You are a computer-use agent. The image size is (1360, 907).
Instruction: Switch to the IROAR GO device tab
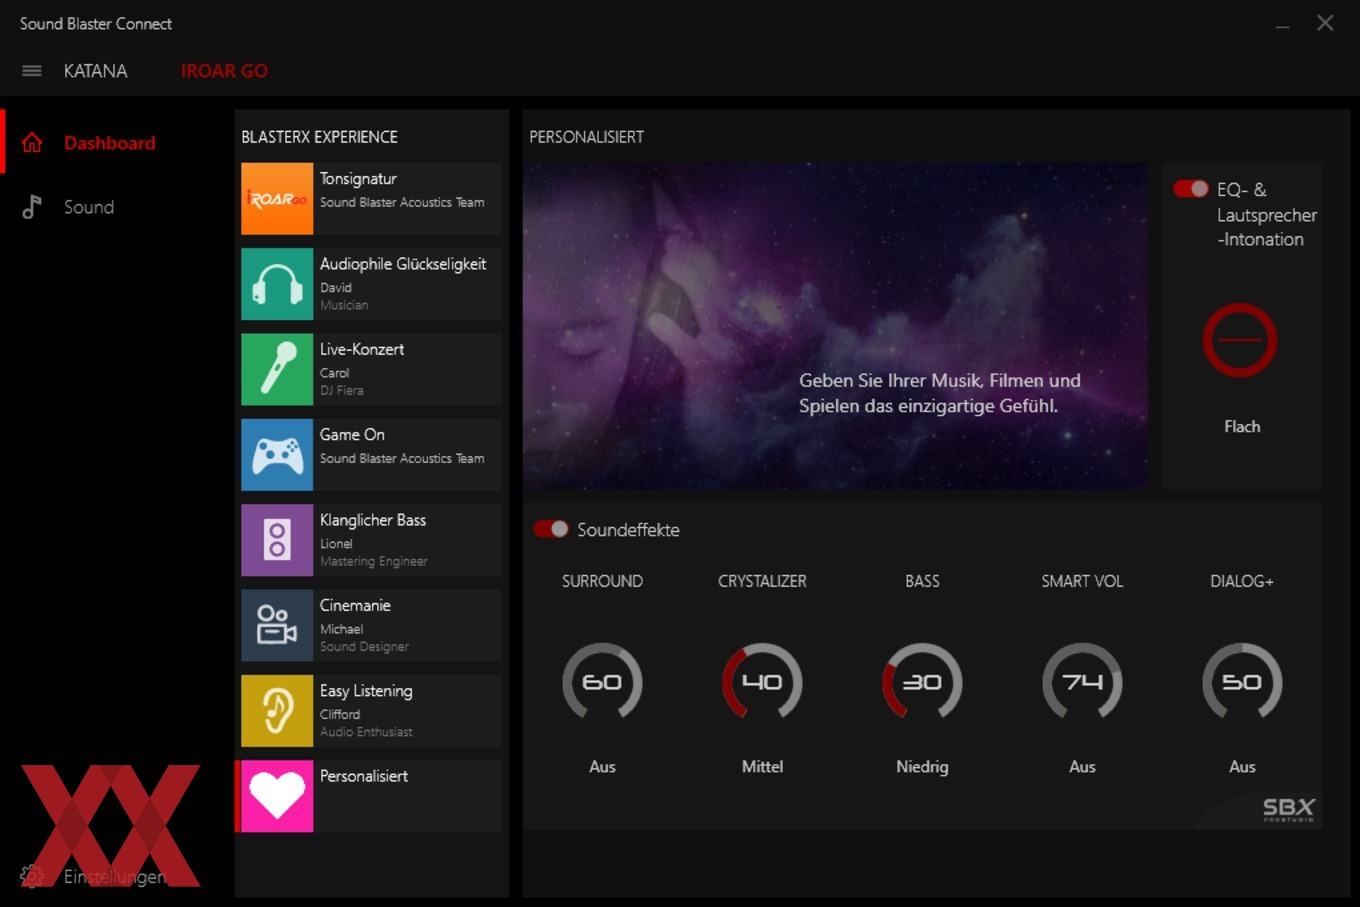pos(224,71)
